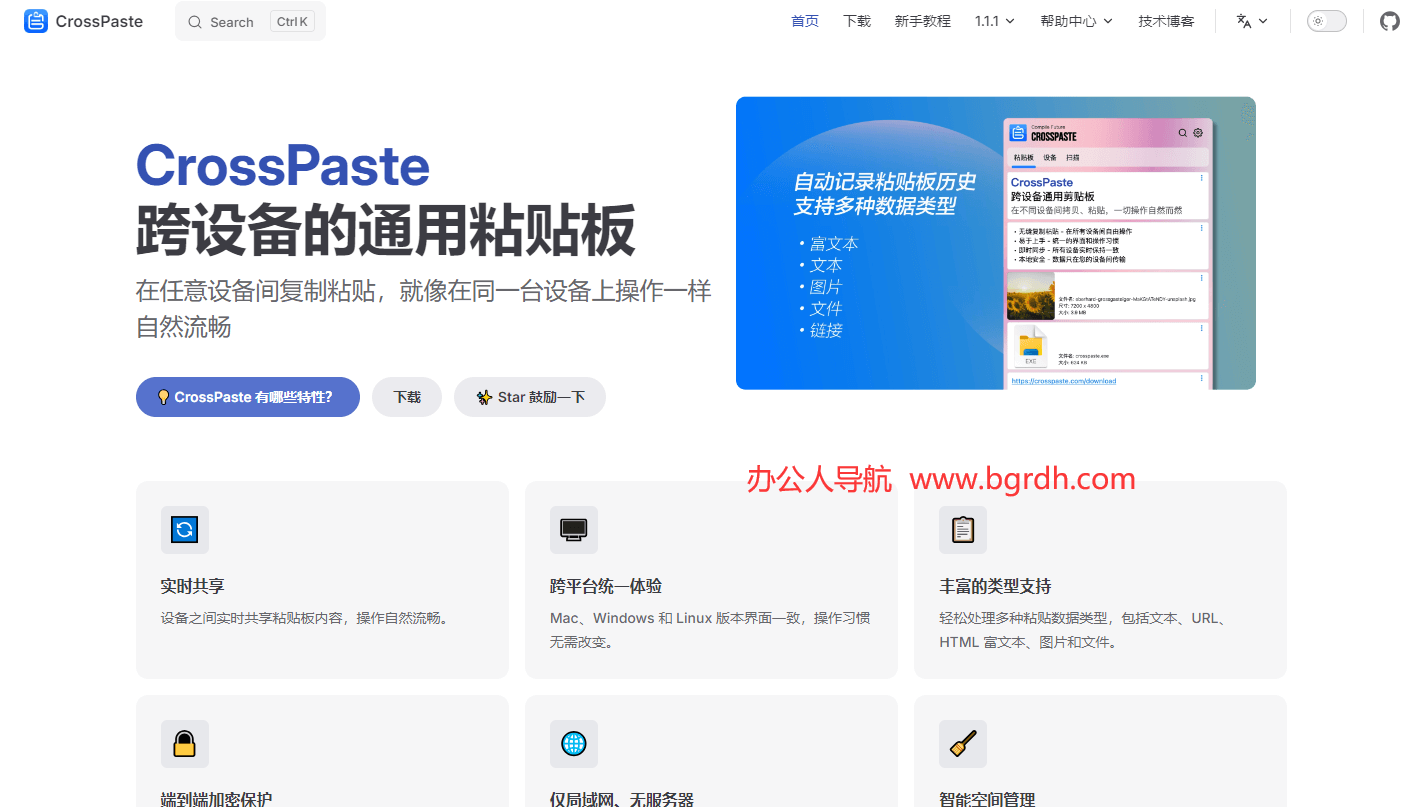Viewport: 1416px width, 807px height.
Task: Click the 下载 button below the headline
Action: [x=407, y=397]
